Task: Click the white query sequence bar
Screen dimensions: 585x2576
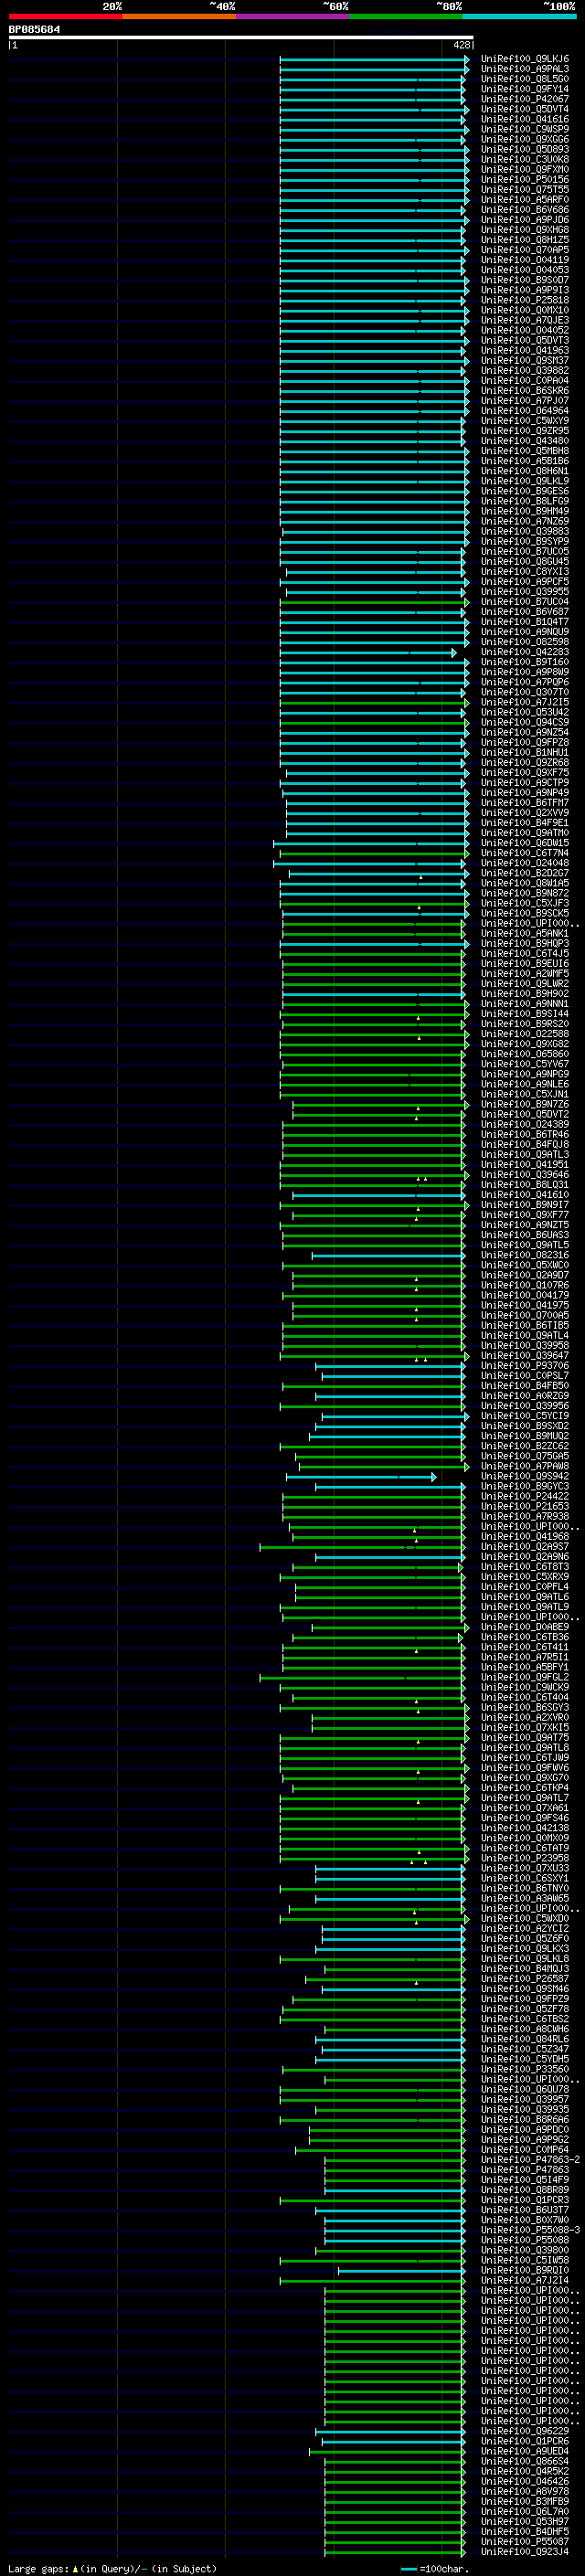Action: click(x=241, y=38)
